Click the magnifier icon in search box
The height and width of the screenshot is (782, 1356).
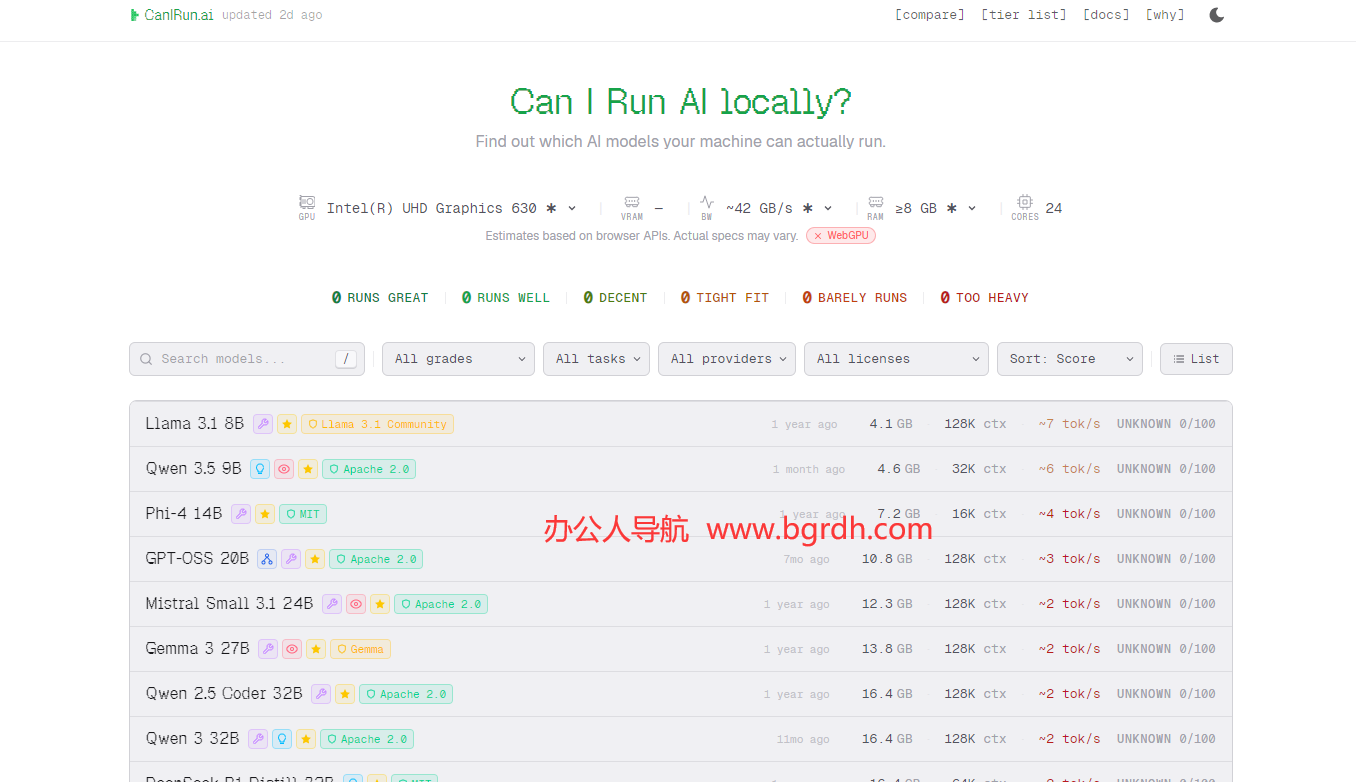coord(147,359)
